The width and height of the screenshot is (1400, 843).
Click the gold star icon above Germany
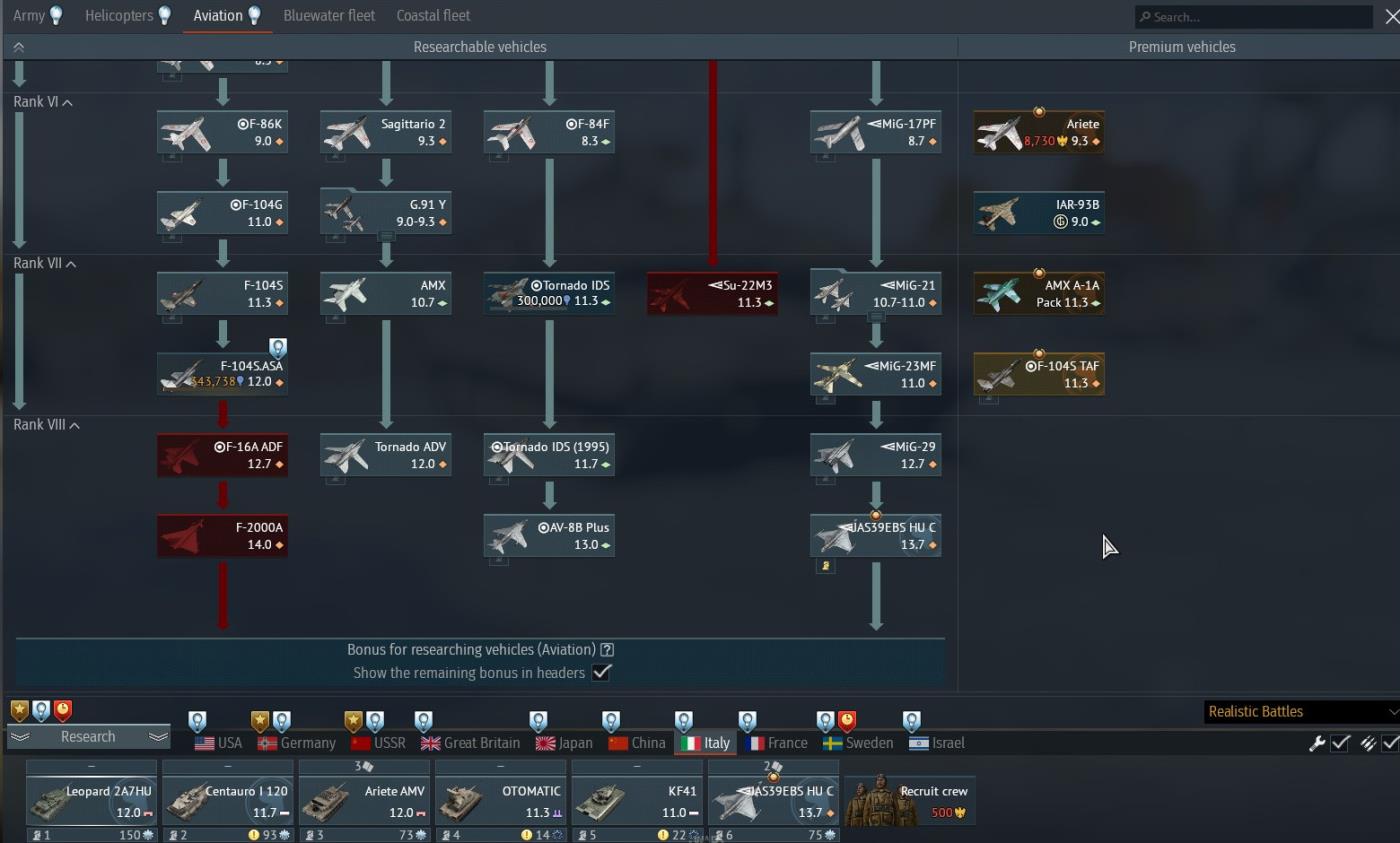click(260, 721)
